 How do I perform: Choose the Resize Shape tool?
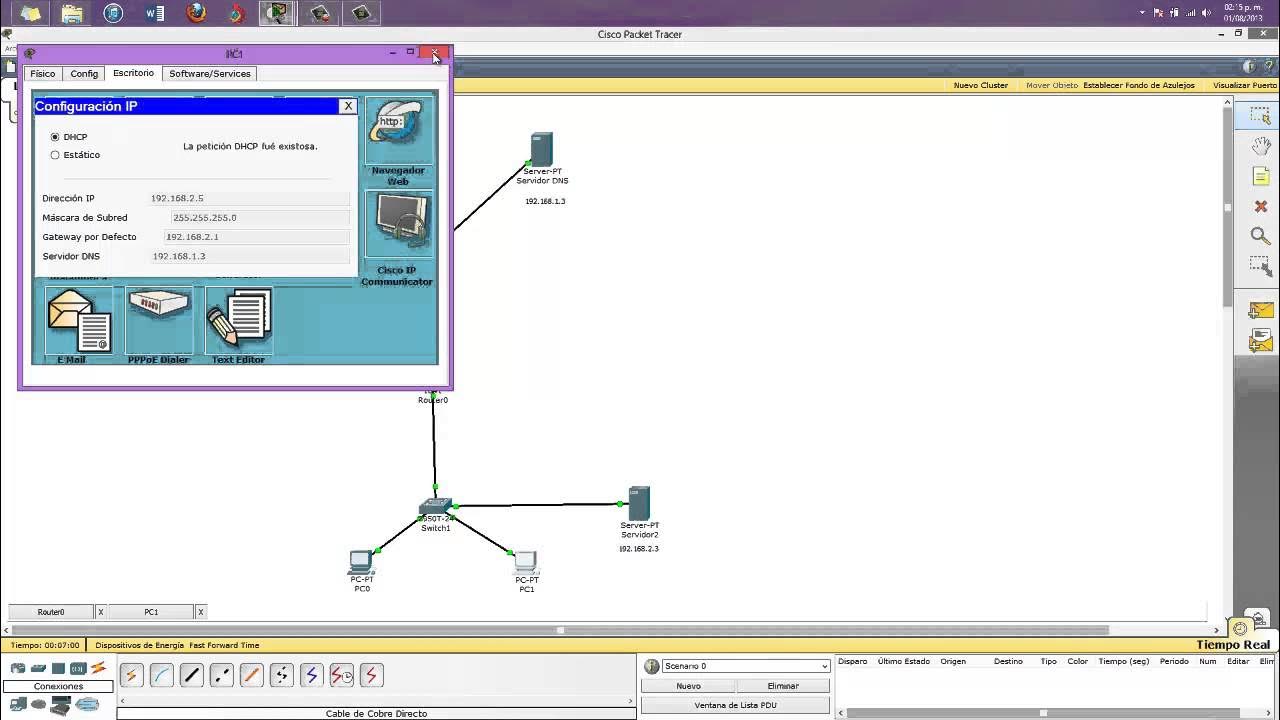point(1260,266)
